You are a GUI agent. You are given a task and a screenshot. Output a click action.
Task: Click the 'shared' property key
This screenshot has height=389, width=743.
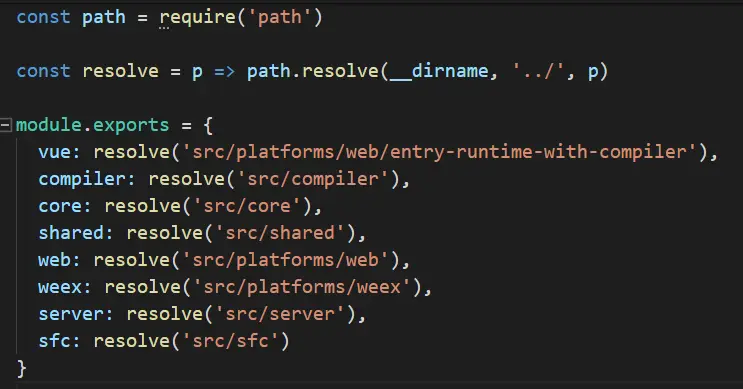71,234
